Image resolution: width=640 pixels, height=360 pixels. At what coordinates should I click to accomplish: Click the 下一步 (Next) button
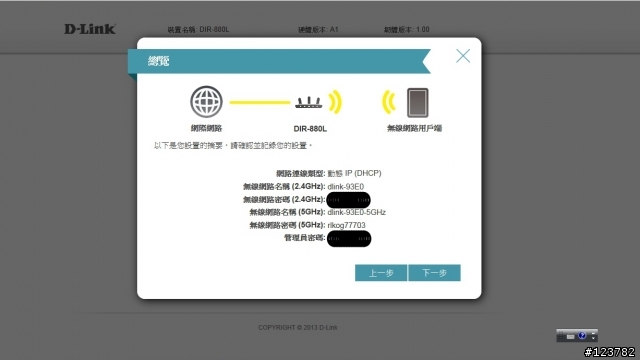point(434,273)
